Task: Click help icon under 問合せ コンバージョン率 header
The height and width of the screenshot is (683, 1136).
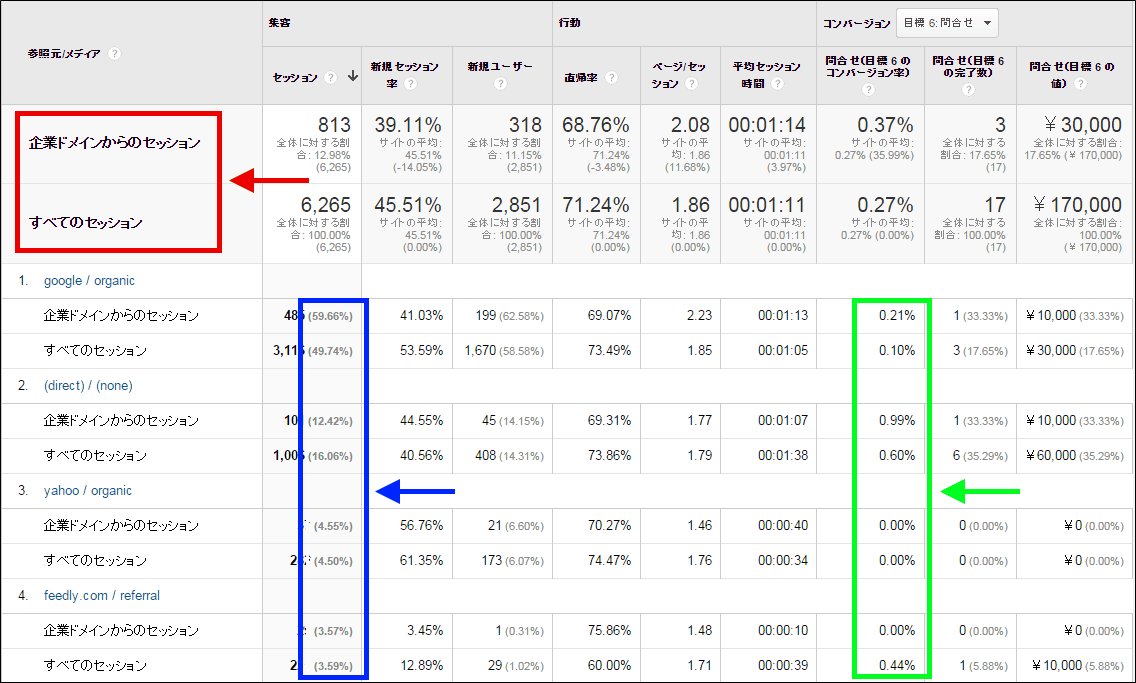Action: (x=869, y=90)
